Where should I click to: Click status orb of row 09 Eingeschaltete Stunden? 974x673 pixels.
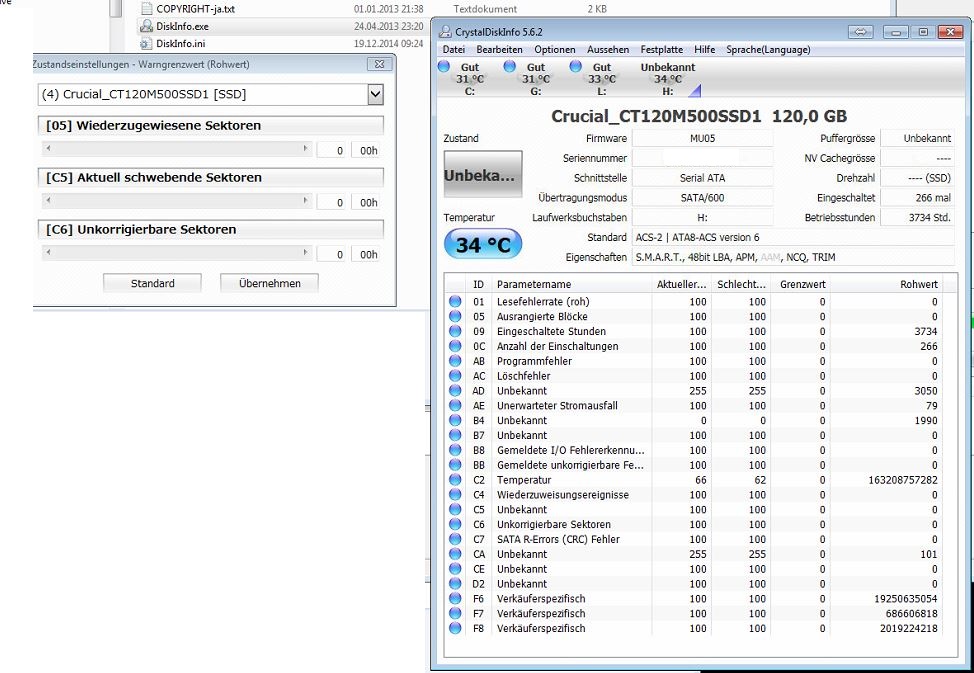(455, 331)
